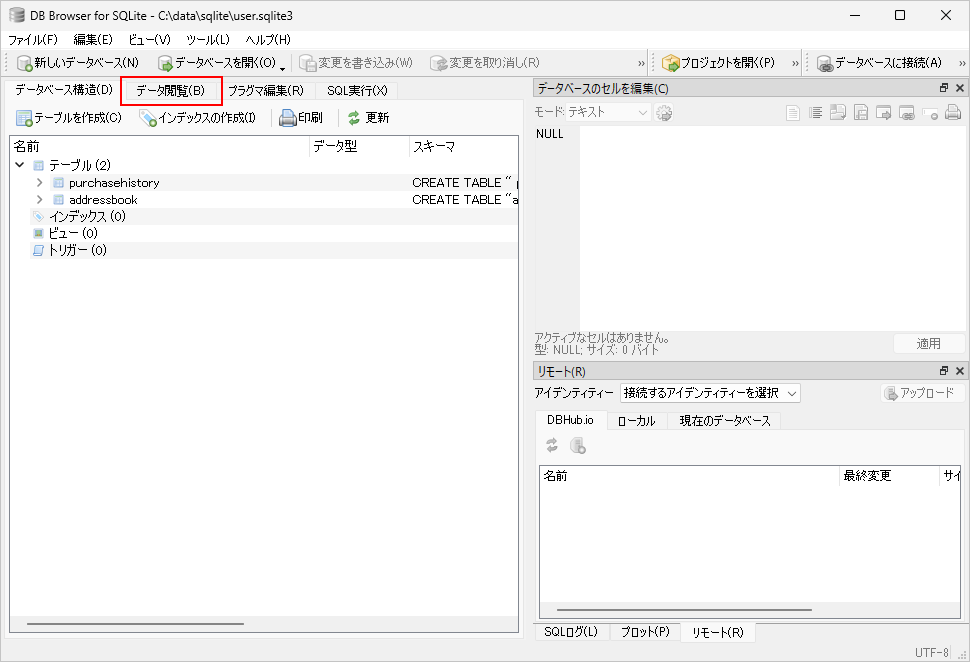
Task: Open the ファイル(F) menu
Action: click(33, 40)
